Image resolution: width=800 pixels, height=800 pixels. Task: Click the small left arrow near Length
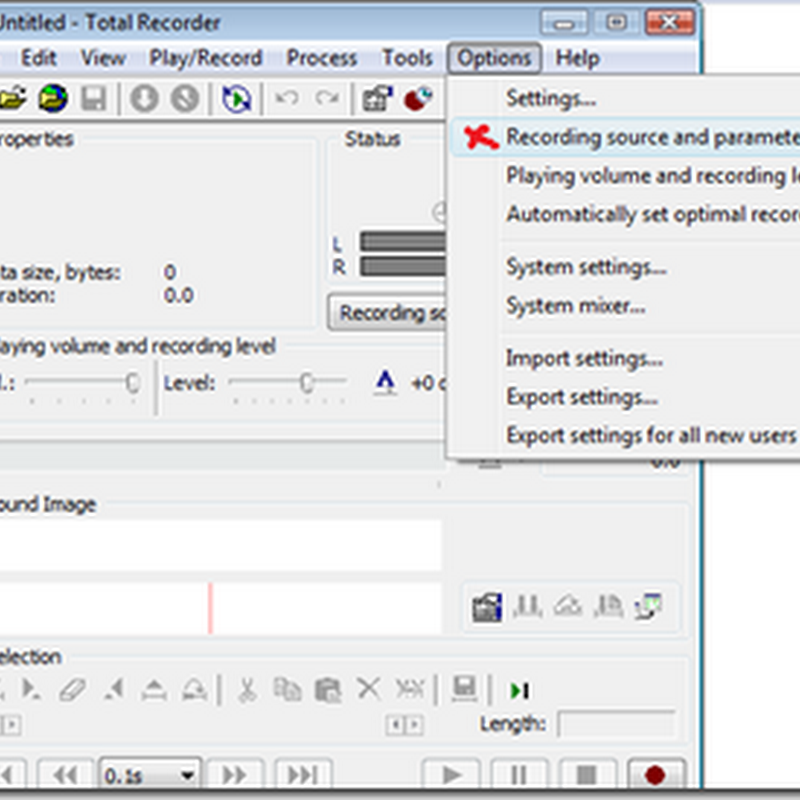395,724
